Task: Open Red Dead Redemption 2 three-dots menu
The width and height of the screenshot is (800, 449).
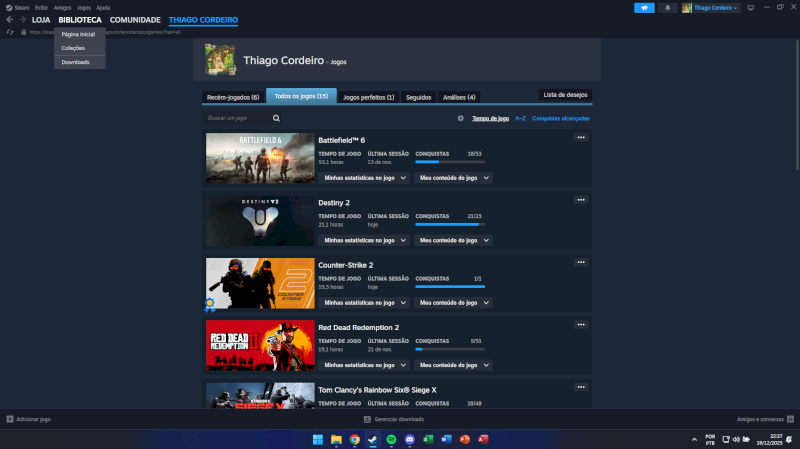Action: [580, 324]
